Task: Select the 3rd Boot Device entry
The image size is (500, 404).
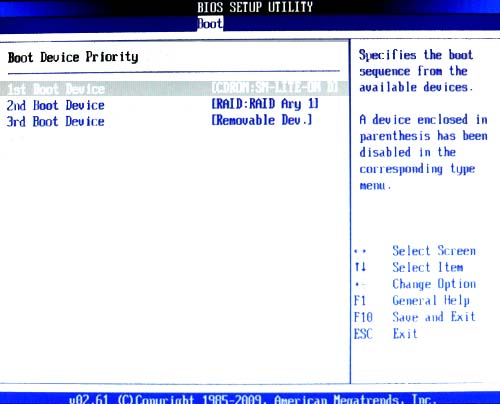Action: point(56,121)
